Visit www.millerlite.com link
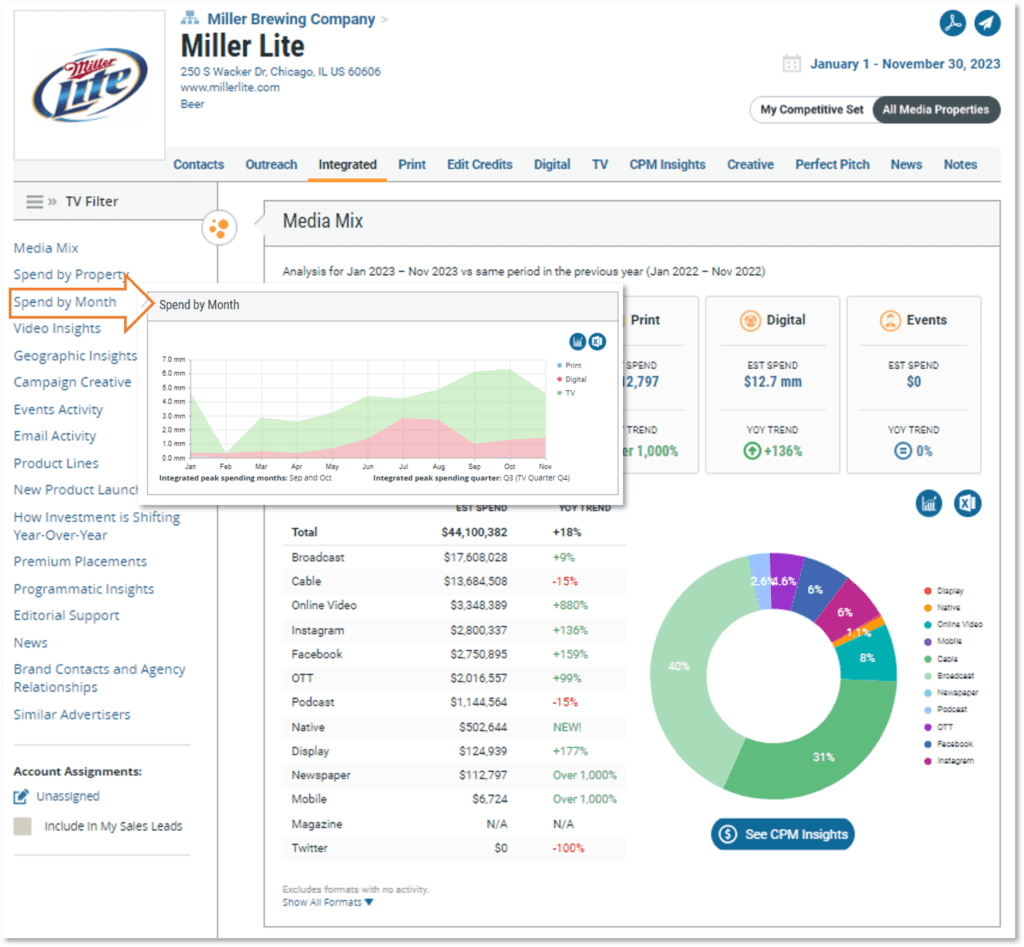 coord(230,88)
